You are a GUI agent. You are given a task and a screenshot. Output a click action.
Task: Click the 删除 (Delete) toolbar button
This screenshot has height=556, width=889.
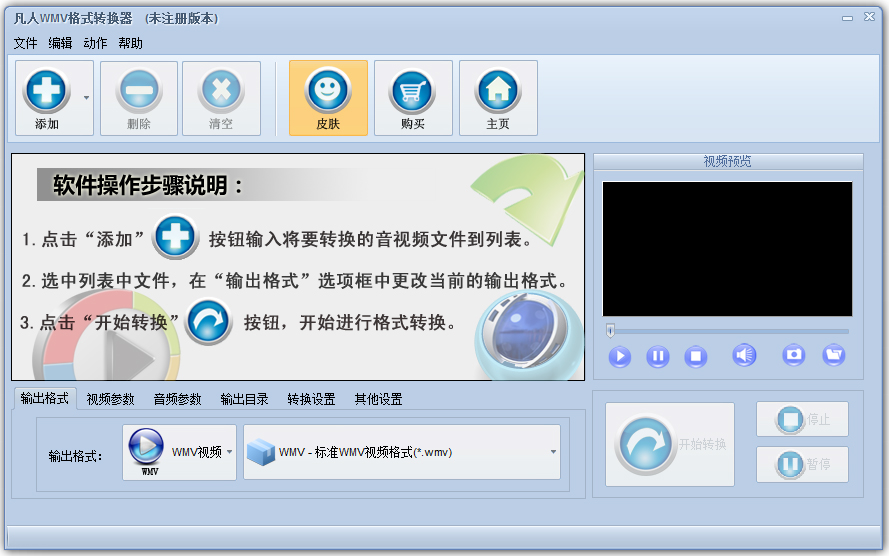139,98
